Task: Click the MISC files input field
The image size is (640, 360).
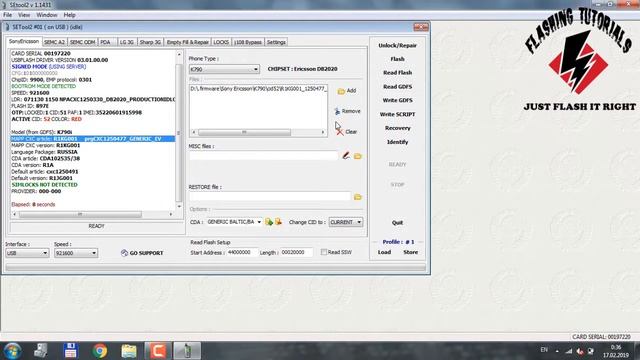Action: tap(264, 156)
